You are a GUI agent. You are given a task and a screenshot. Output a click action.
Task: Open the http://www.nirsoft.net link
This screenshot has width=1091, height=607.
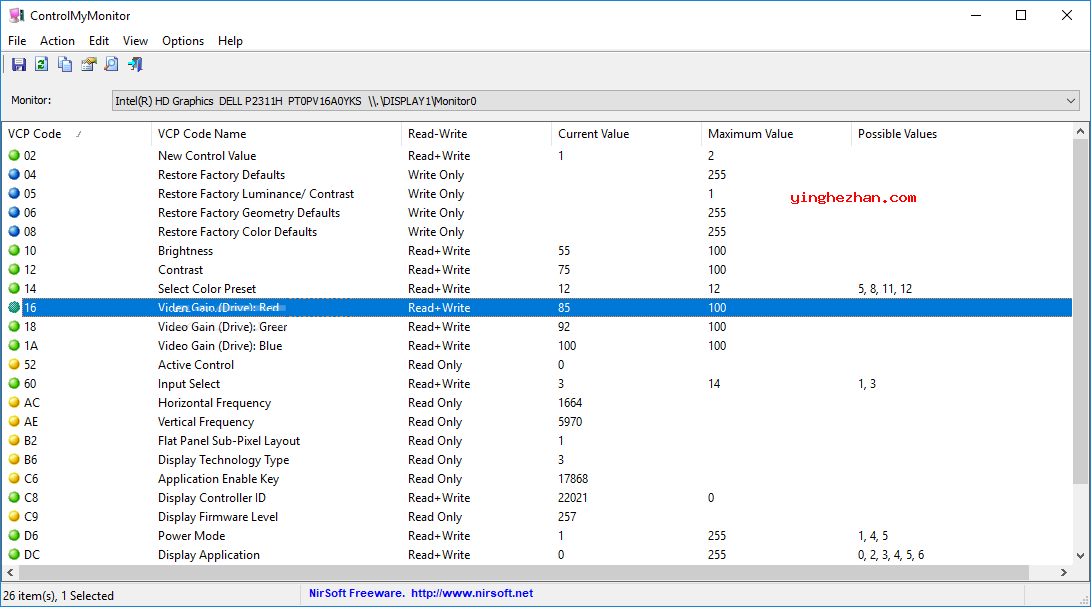pyautogui.click(x=472, y=593)
